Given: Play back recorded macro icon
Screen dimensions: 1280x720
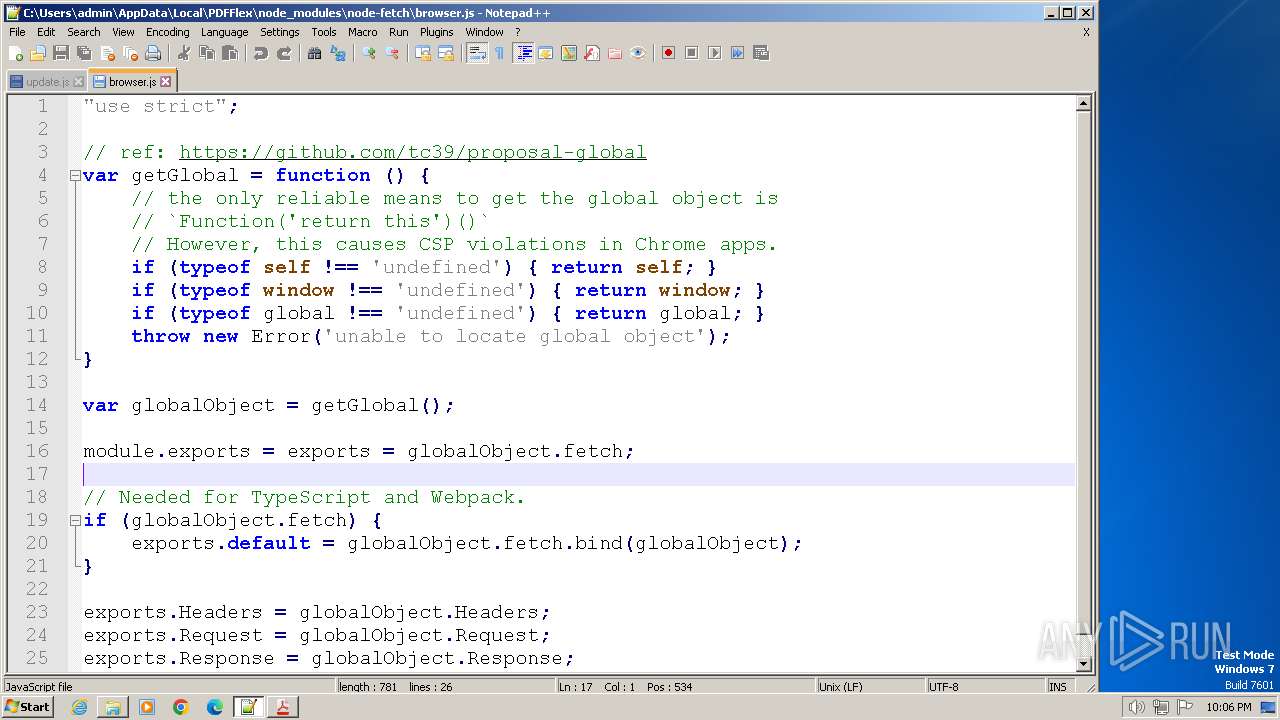Looking at the screenshot, I should click(x=714, y=53).
